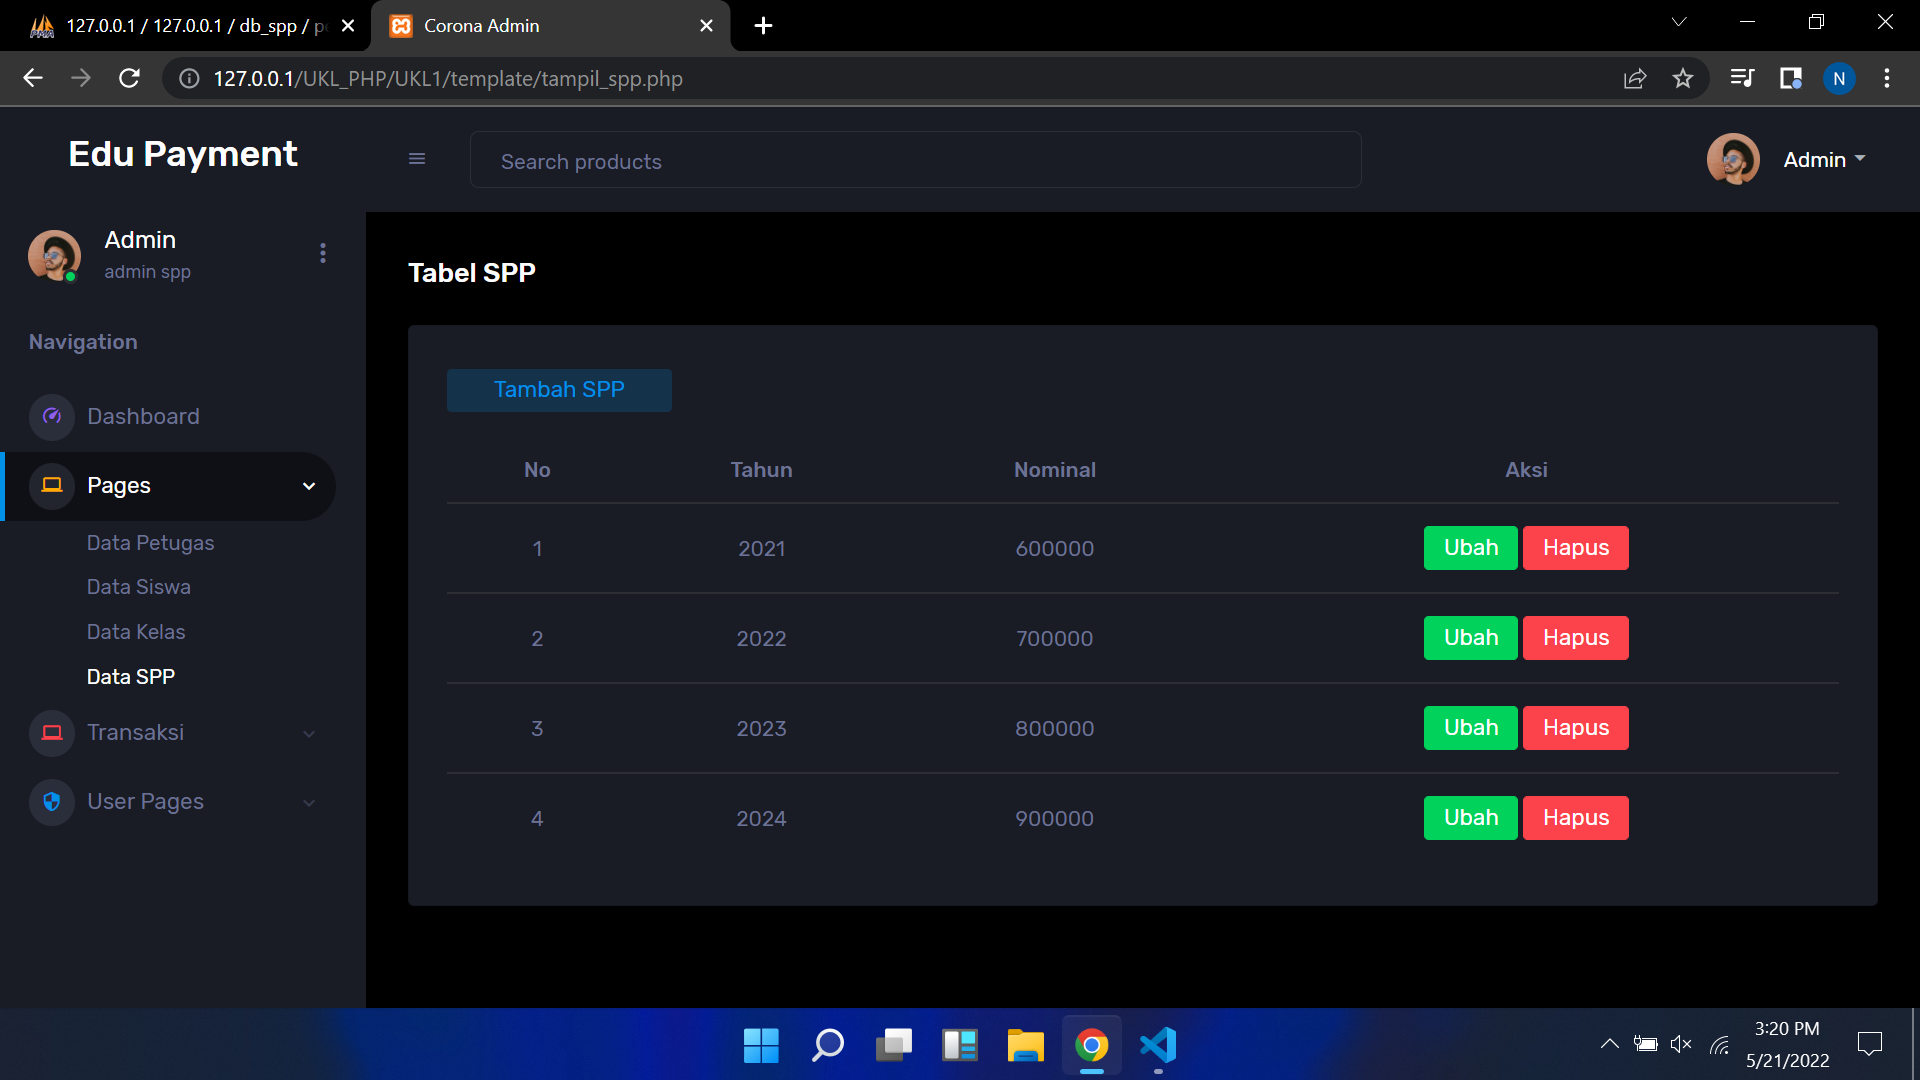Bookmark the page with the star icon
1920x1080 pixels.
1683,78
